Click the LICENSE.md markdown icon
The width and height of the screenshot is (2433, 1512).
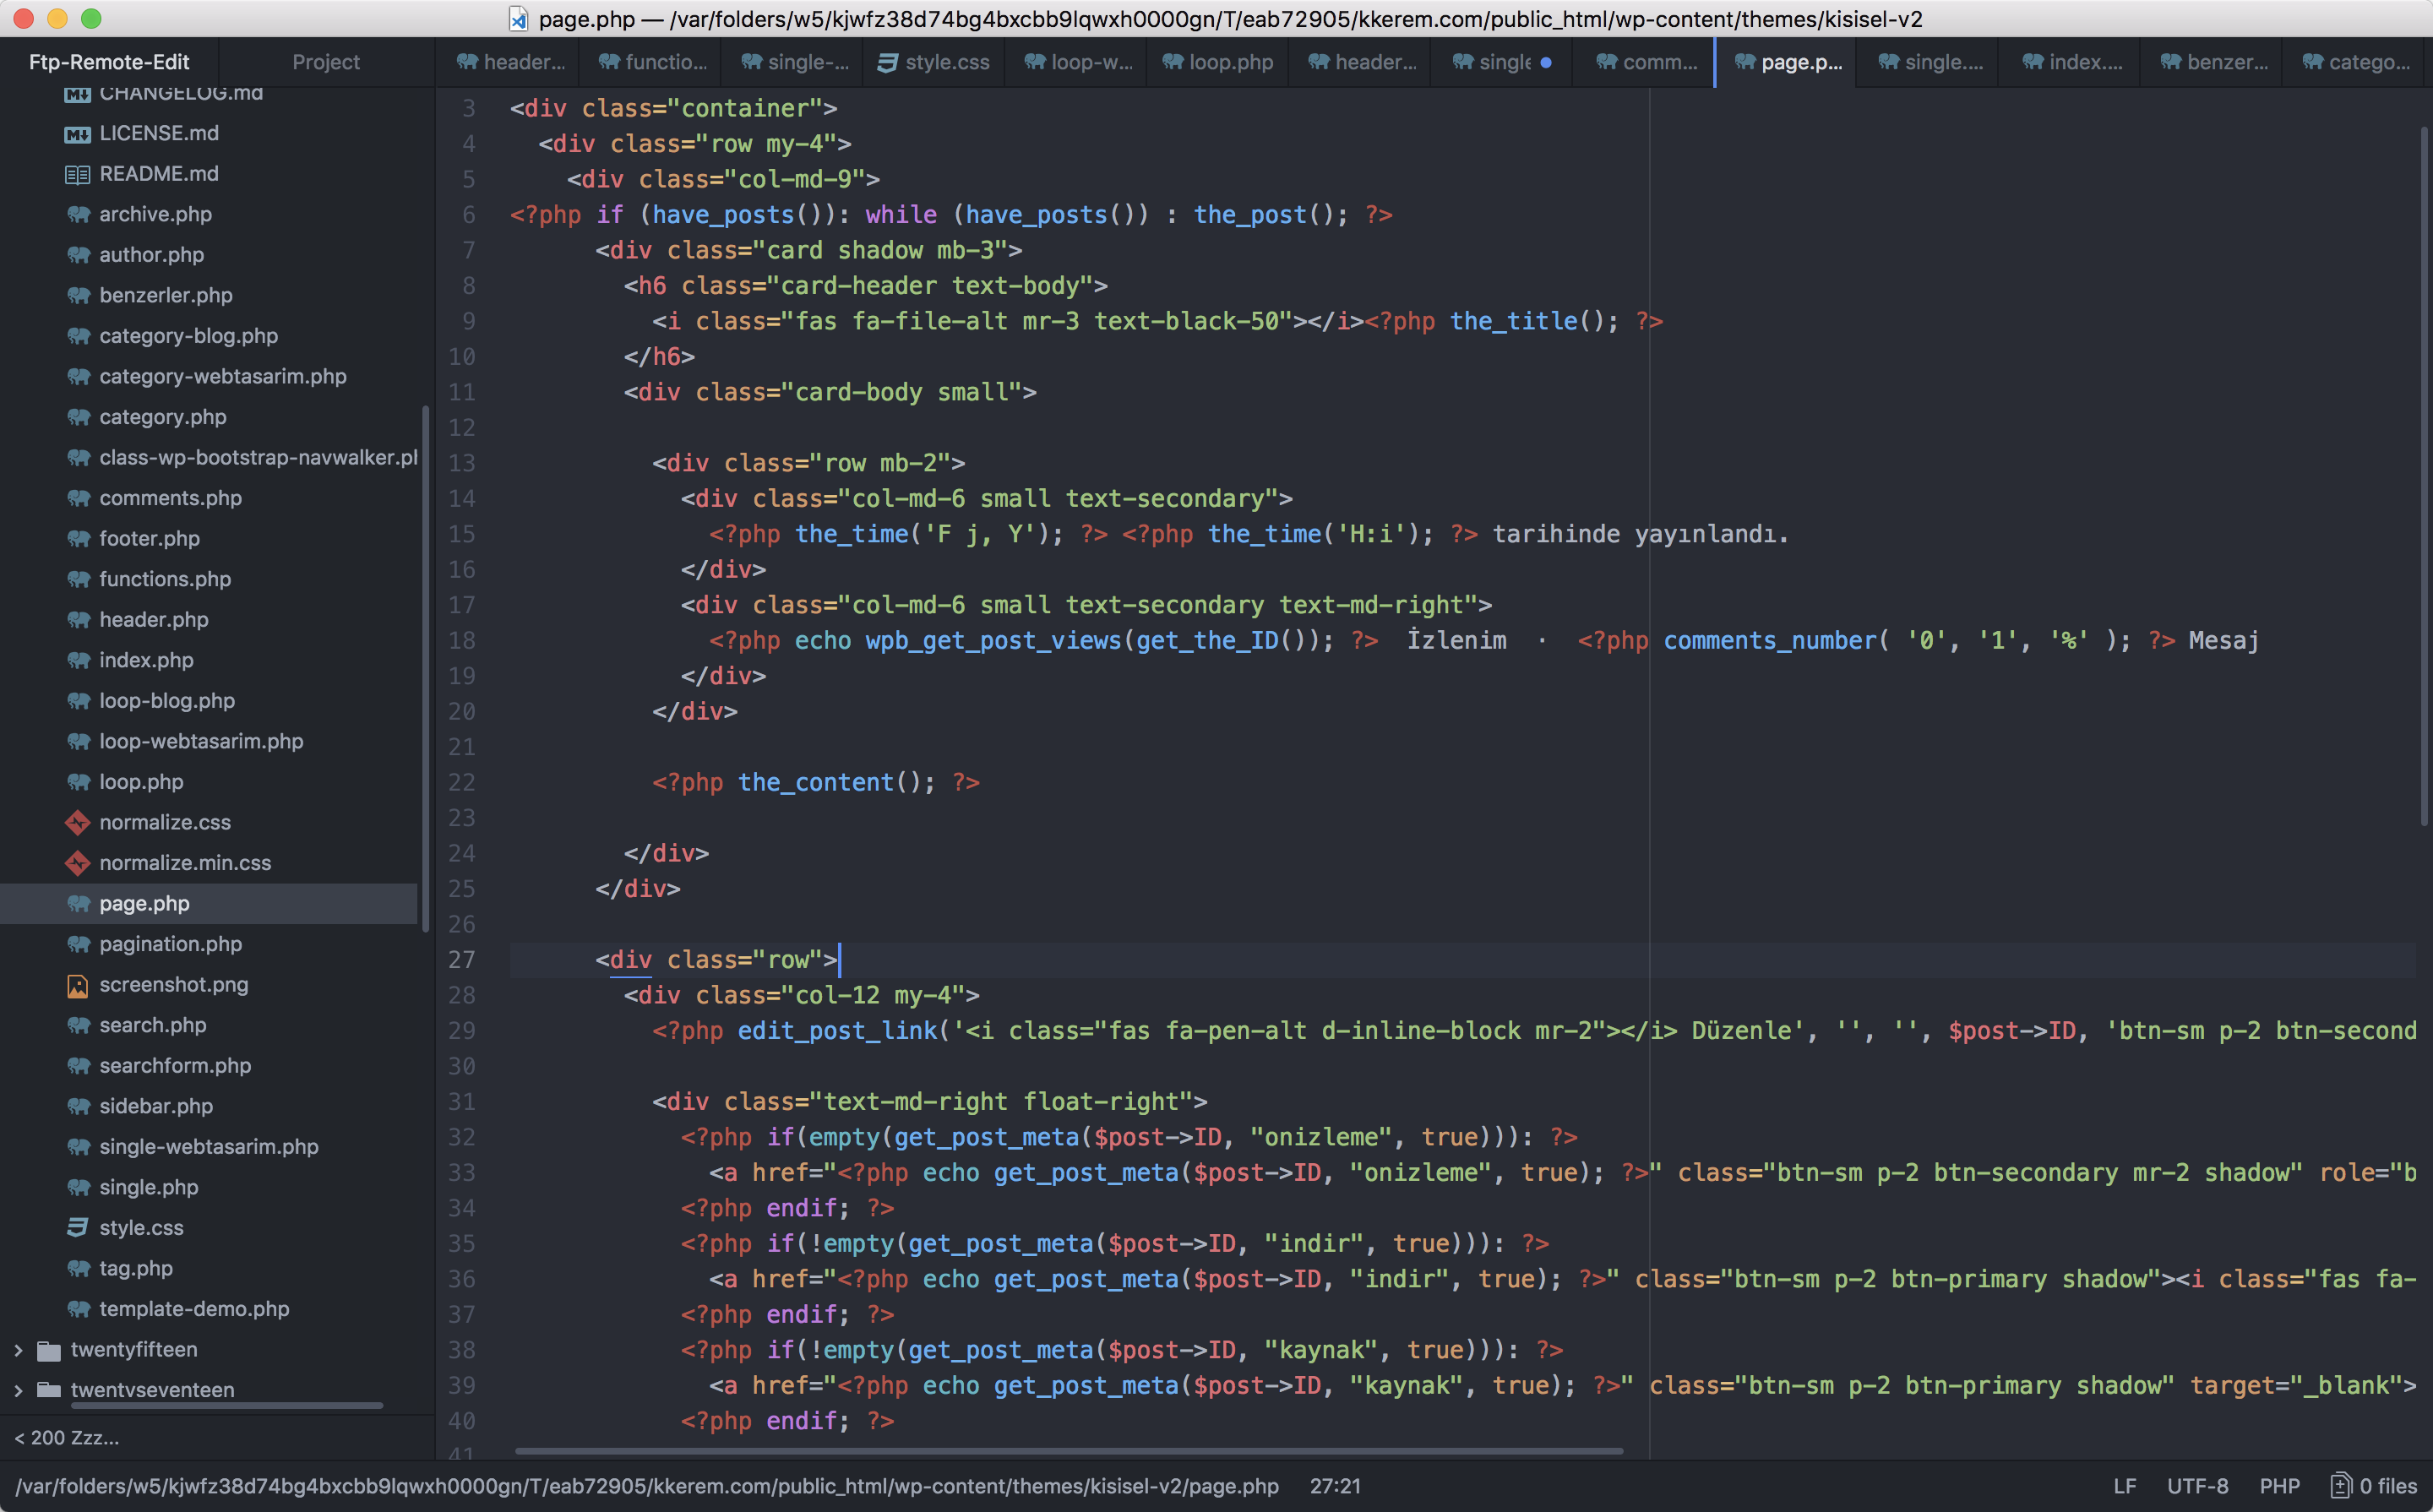coord(77,134)
